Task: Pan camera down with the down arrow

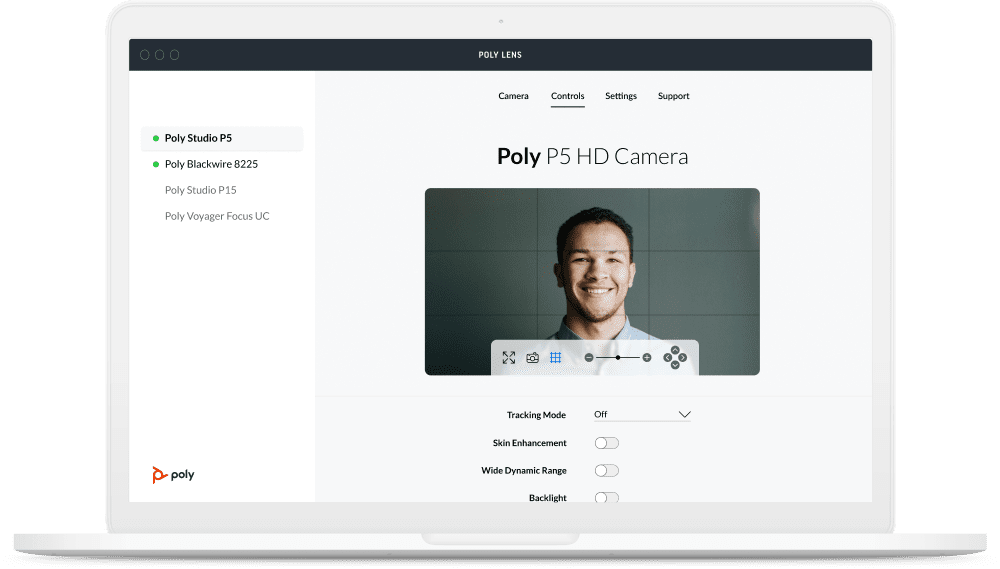Action: tap(675, 366)
